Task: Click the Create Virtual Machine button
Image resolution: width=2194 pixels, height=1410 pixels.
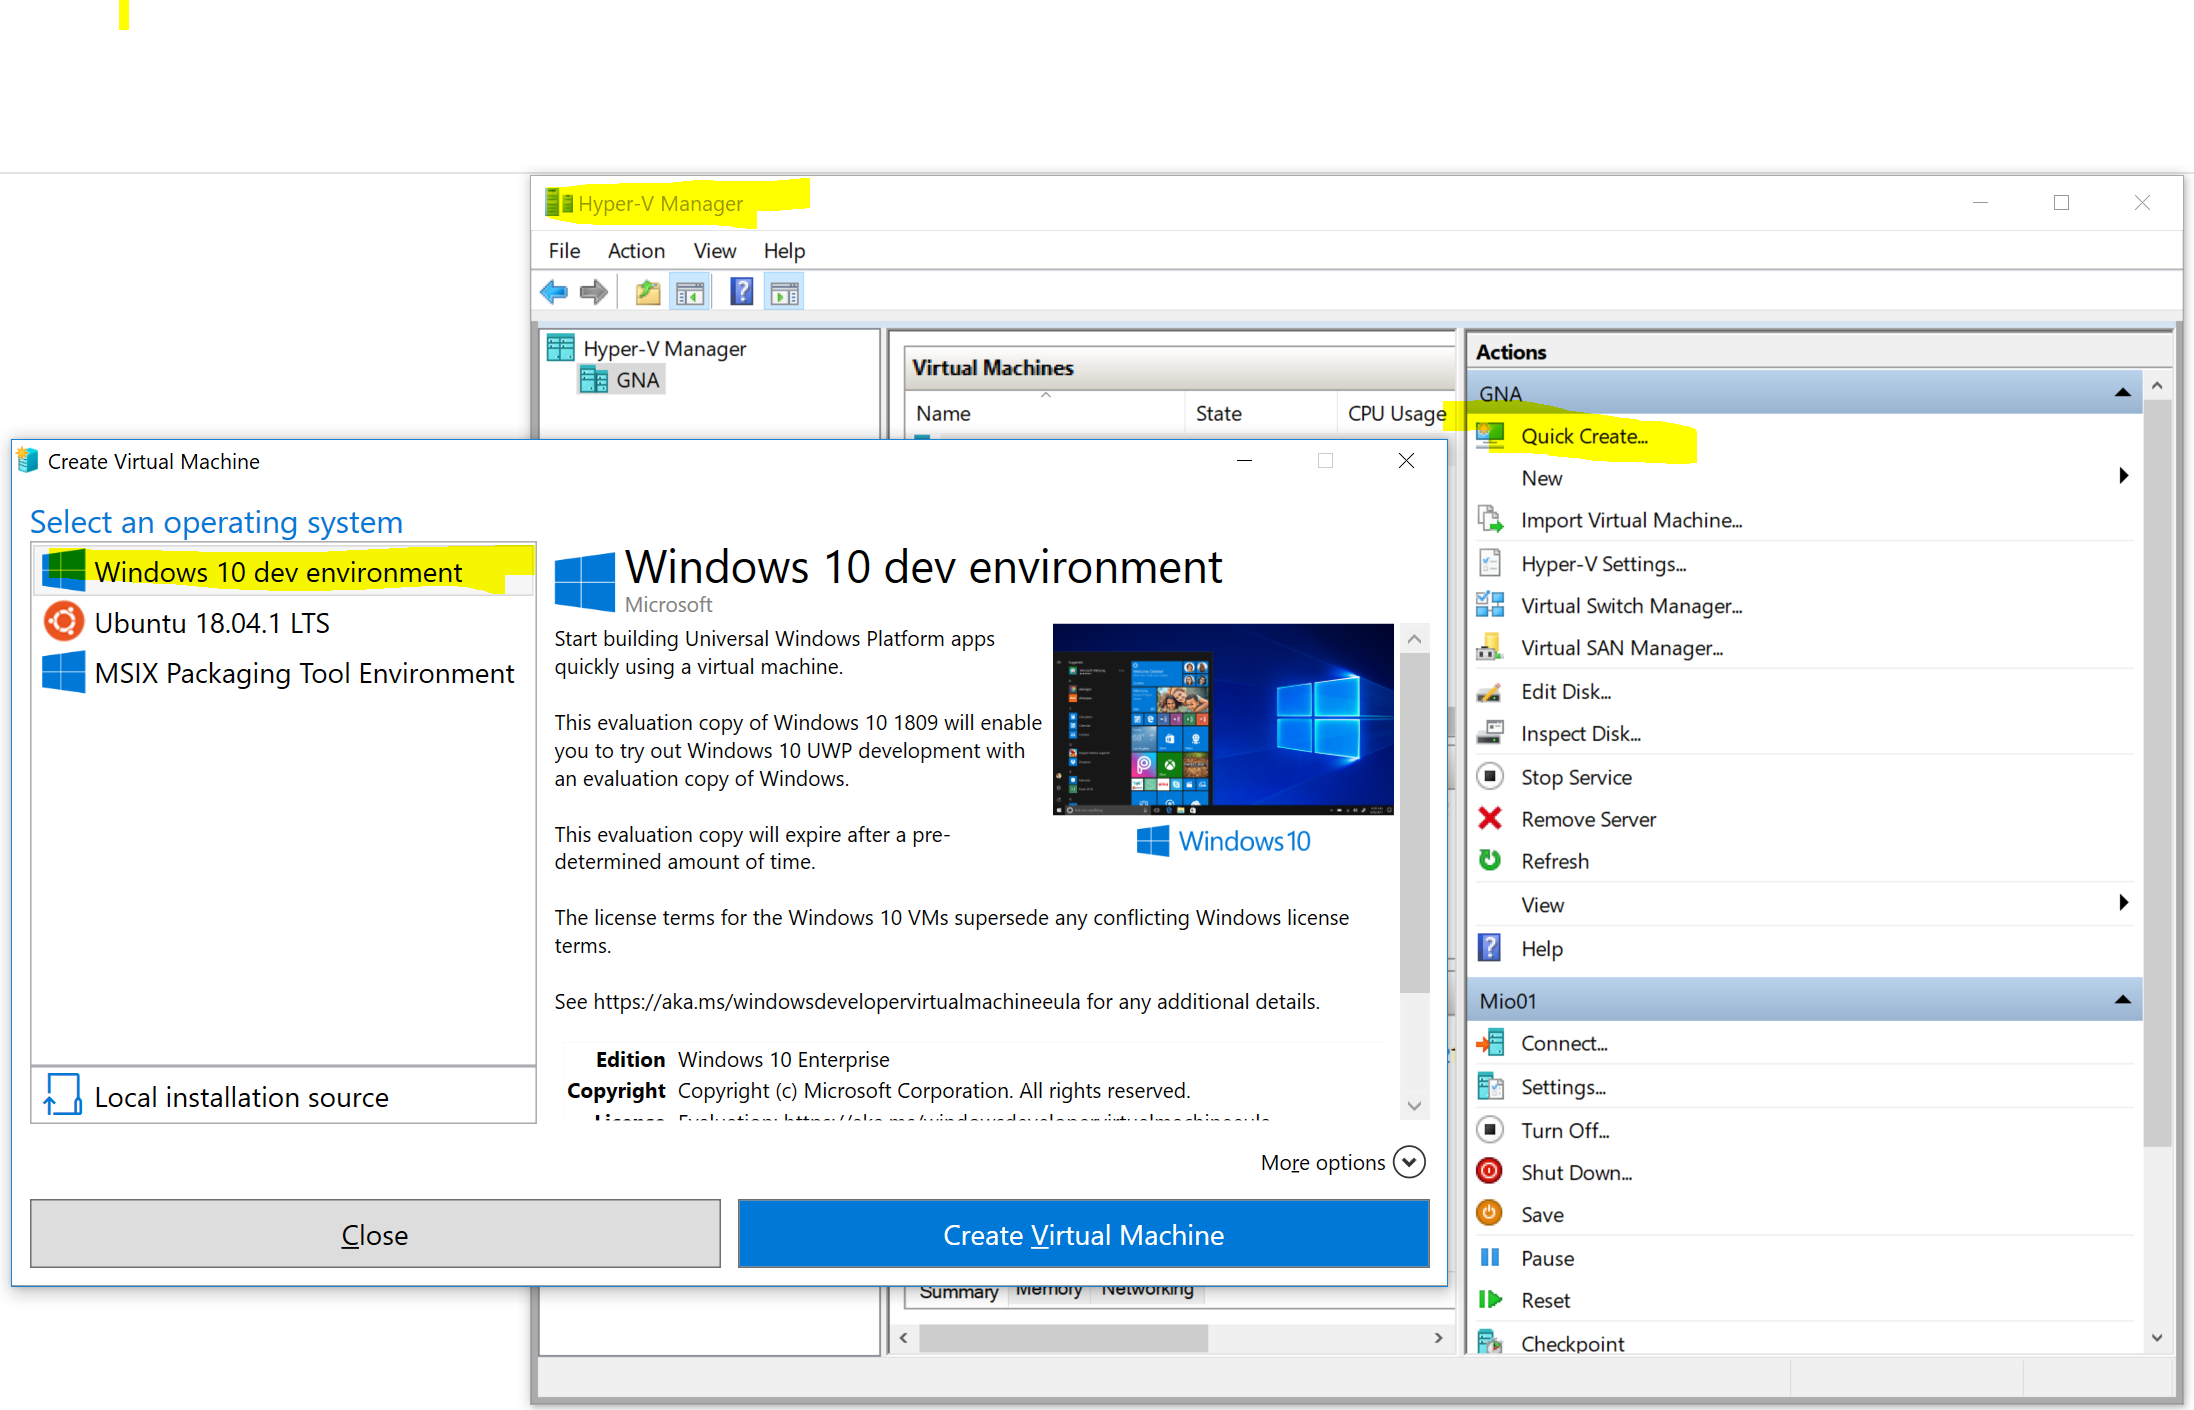Action: [x=1084, y=1235]
